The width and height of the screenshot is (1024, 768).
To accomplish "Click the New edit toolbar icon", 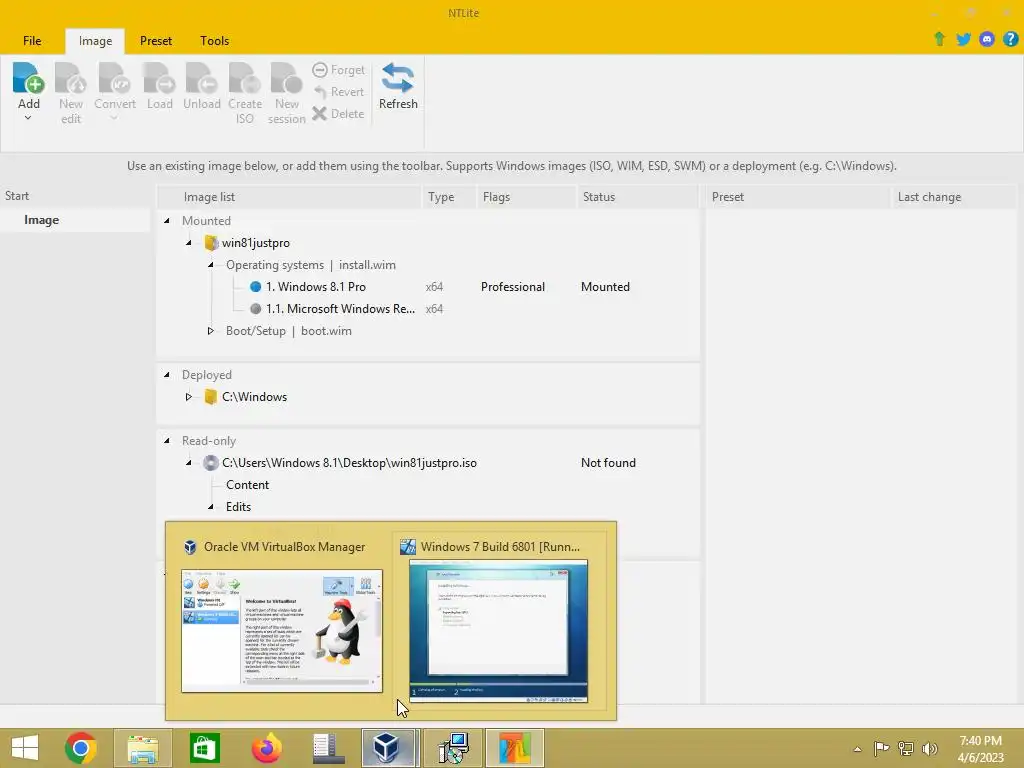I will pos(71,78).
